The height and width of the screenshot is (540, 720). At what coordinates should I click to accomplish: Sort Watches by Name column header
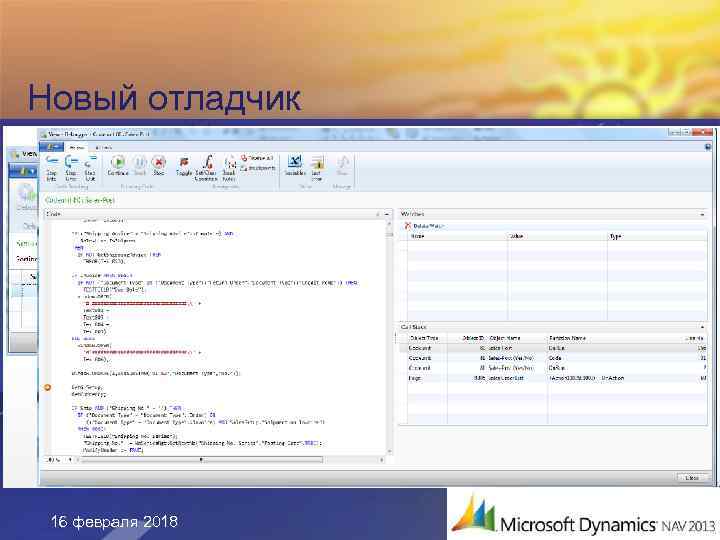pos(457,236)
